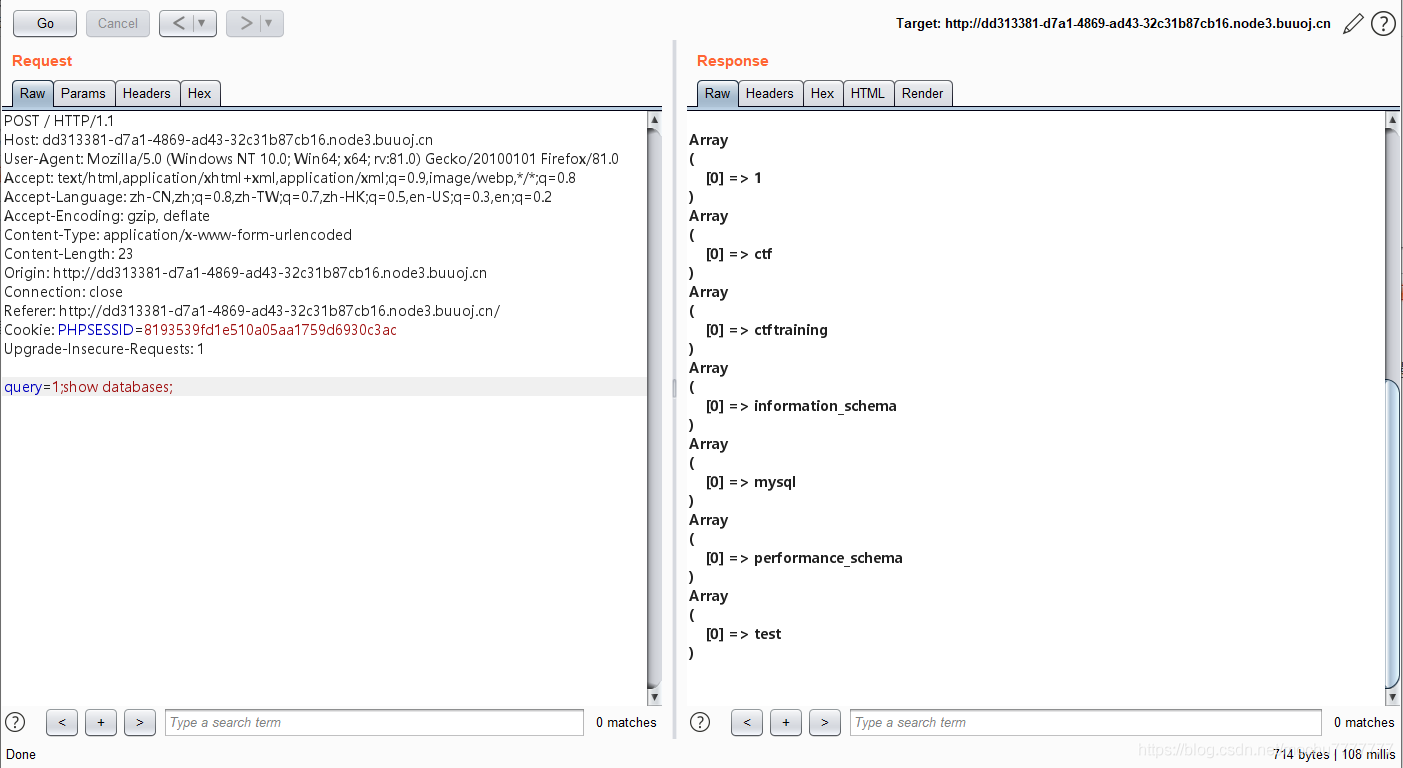Click the Accept-Language header line

278,197
